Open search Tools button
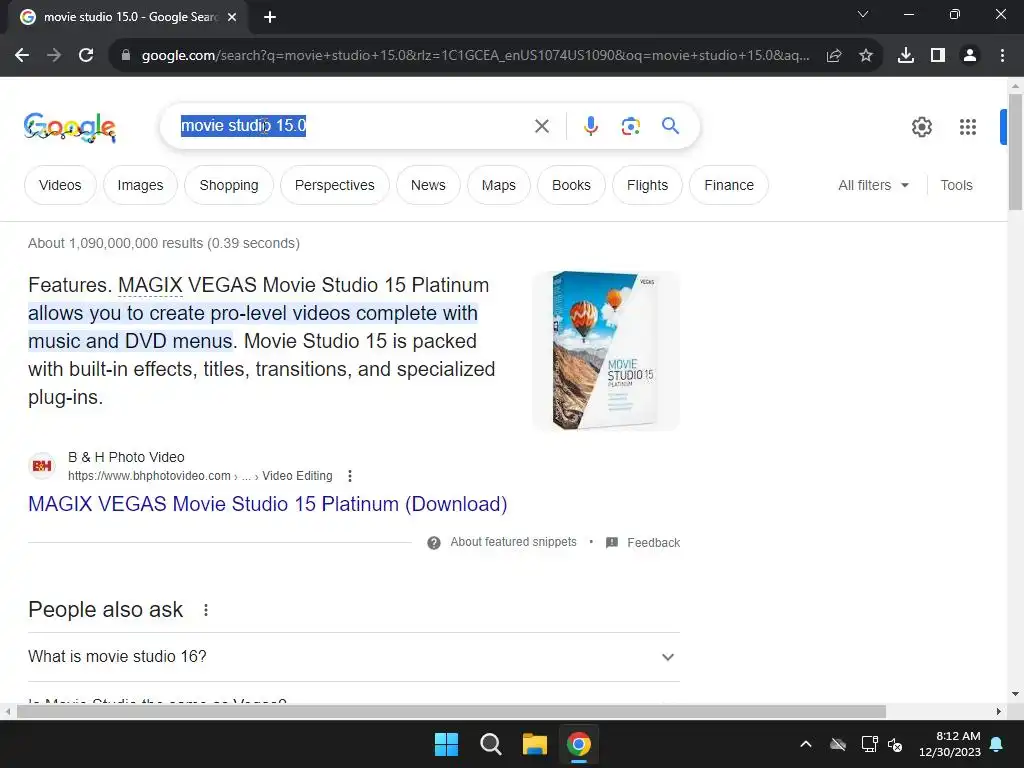Screen dimensions: 1024x768 pyautogui.click(x=957, y=185)
